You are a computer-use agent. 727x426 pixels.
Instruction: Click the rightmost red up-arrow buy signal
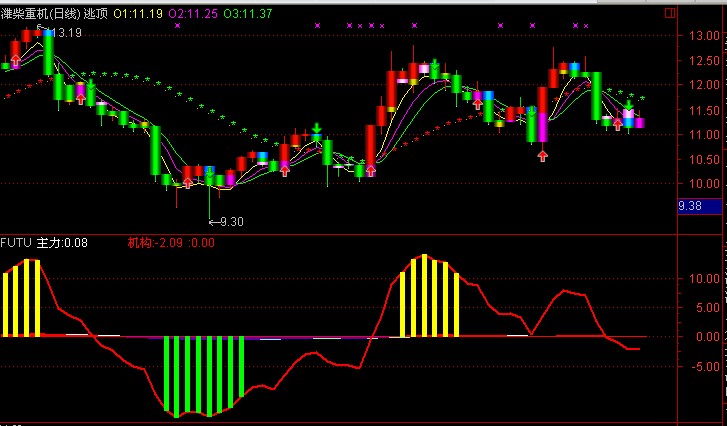tap(617, 125)
